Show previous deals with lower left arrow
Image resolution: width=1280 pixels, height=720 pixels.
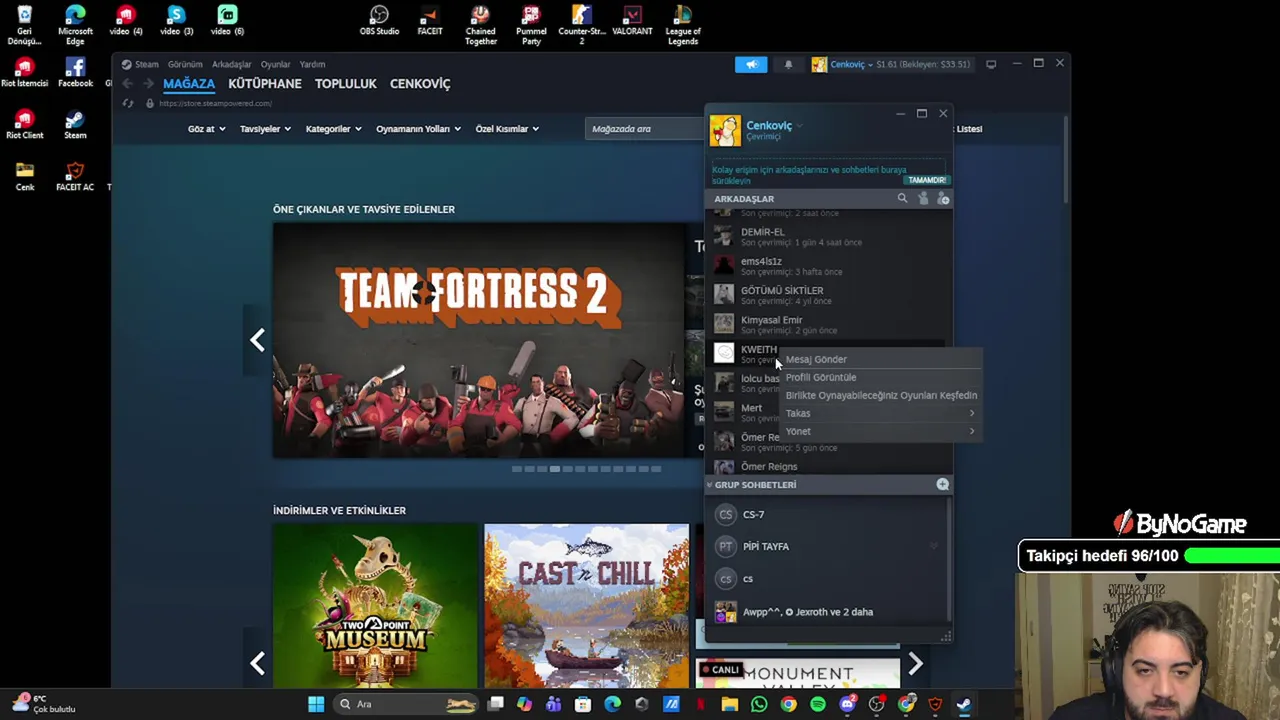[x=257, y=663]
